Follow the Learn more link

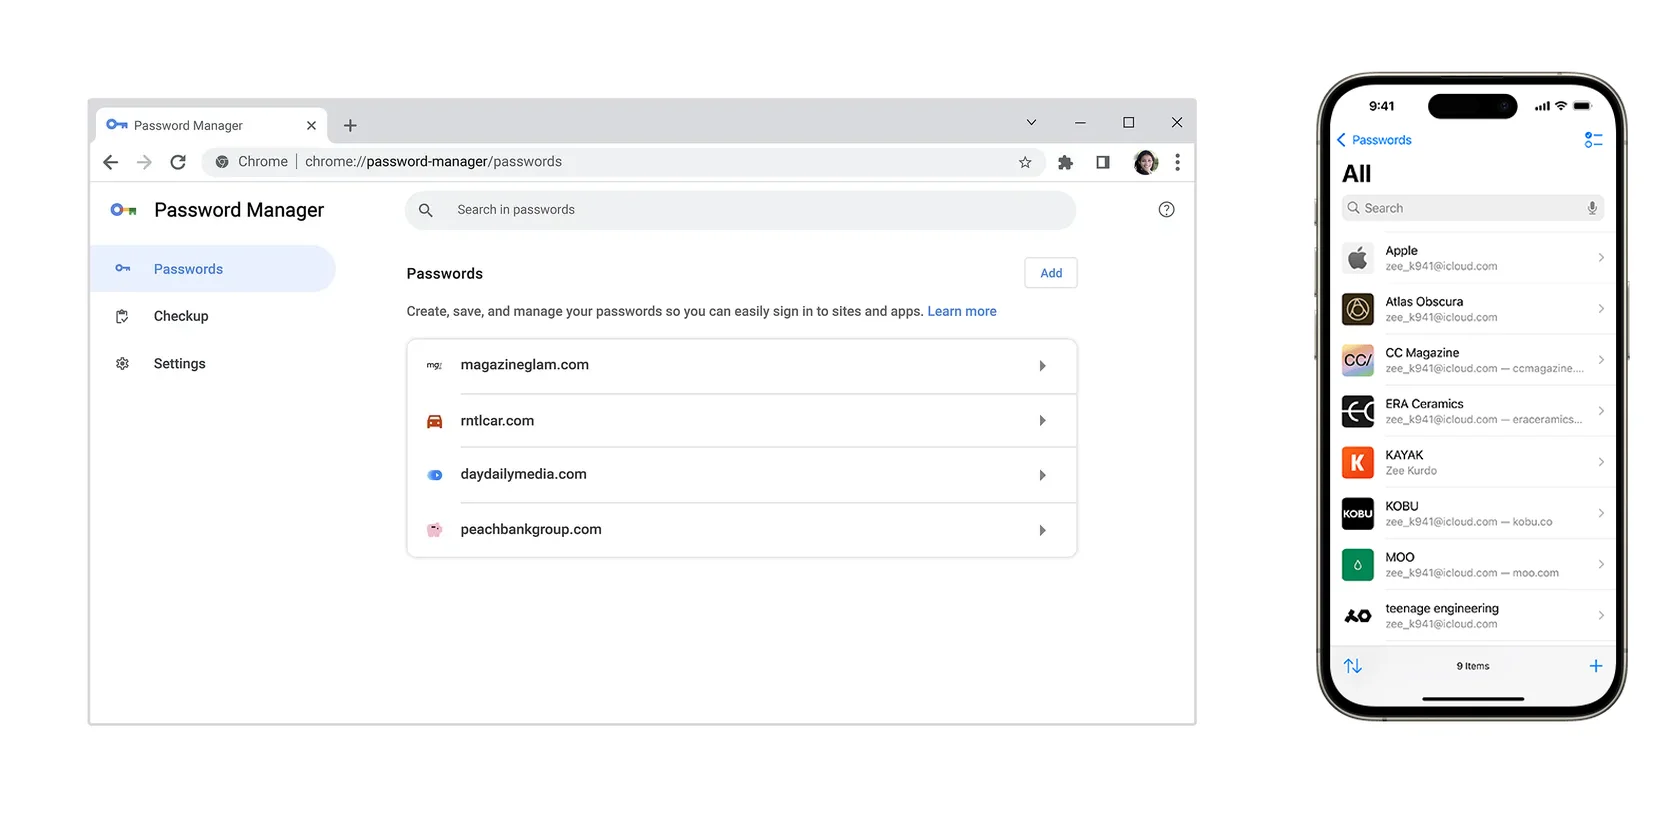point(962,311)
